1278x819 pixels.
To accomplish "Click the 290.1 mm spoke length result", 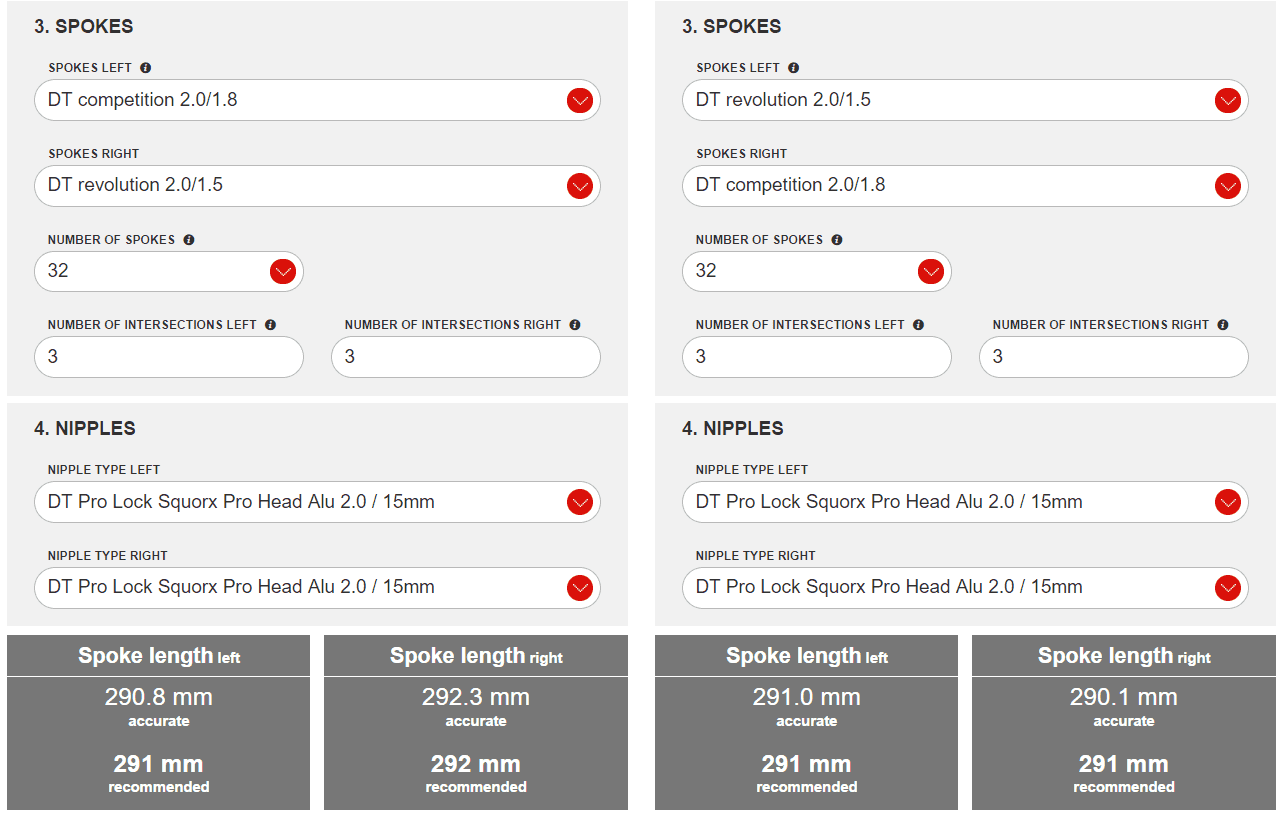I will tap(1123, 697).
